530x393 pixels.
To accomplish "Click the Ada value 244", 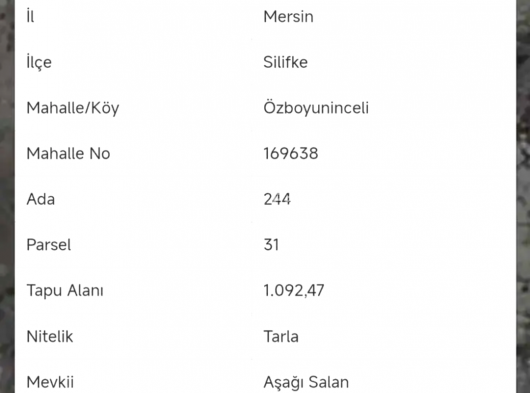I will tap(277, 199).
